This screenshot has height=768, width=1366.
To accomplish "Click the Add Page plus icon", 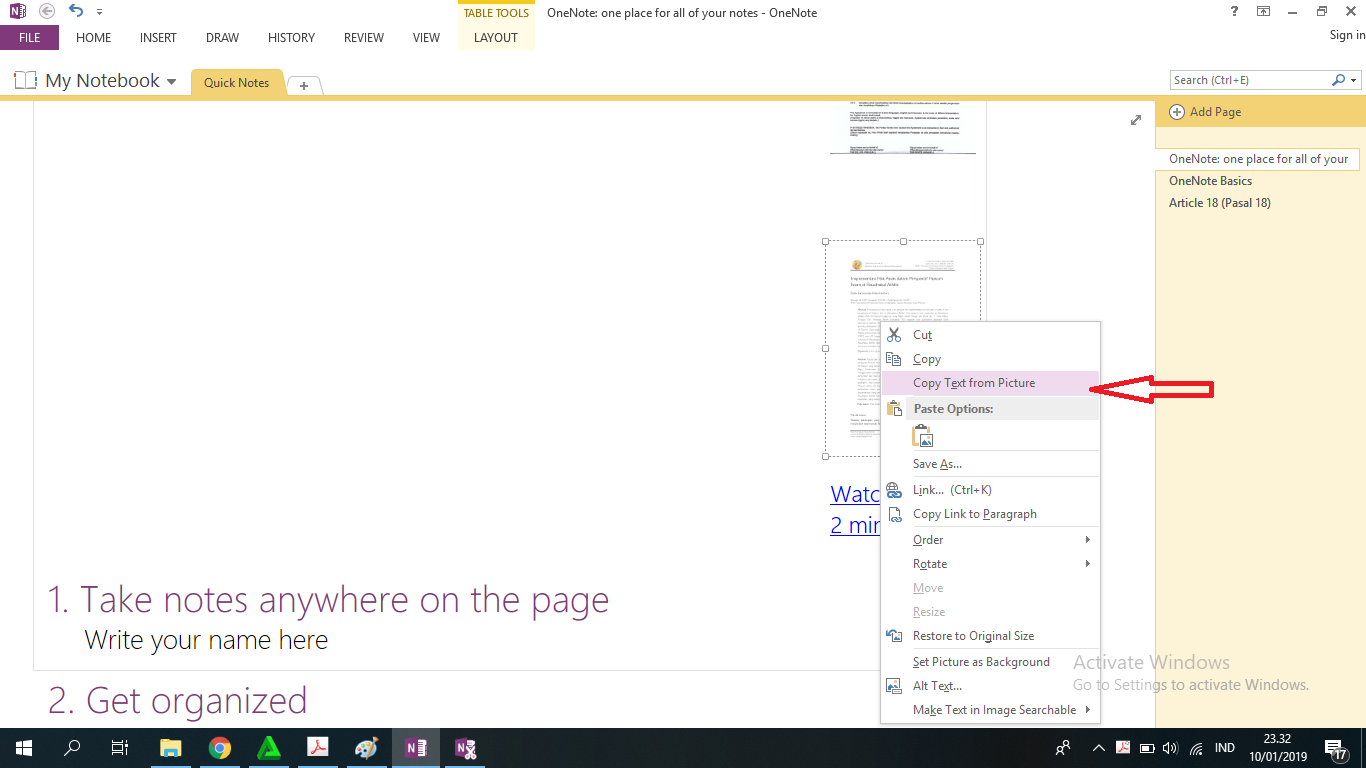I will (1177, 112).
